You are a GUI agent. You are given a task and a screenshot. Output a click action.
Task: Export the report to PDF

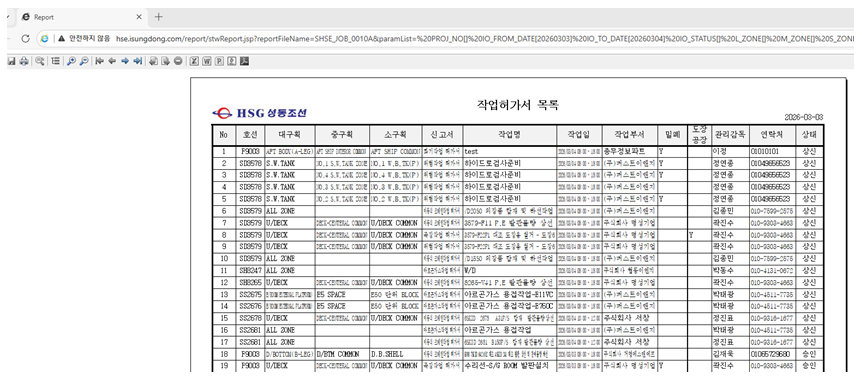[x=244, y=61]
